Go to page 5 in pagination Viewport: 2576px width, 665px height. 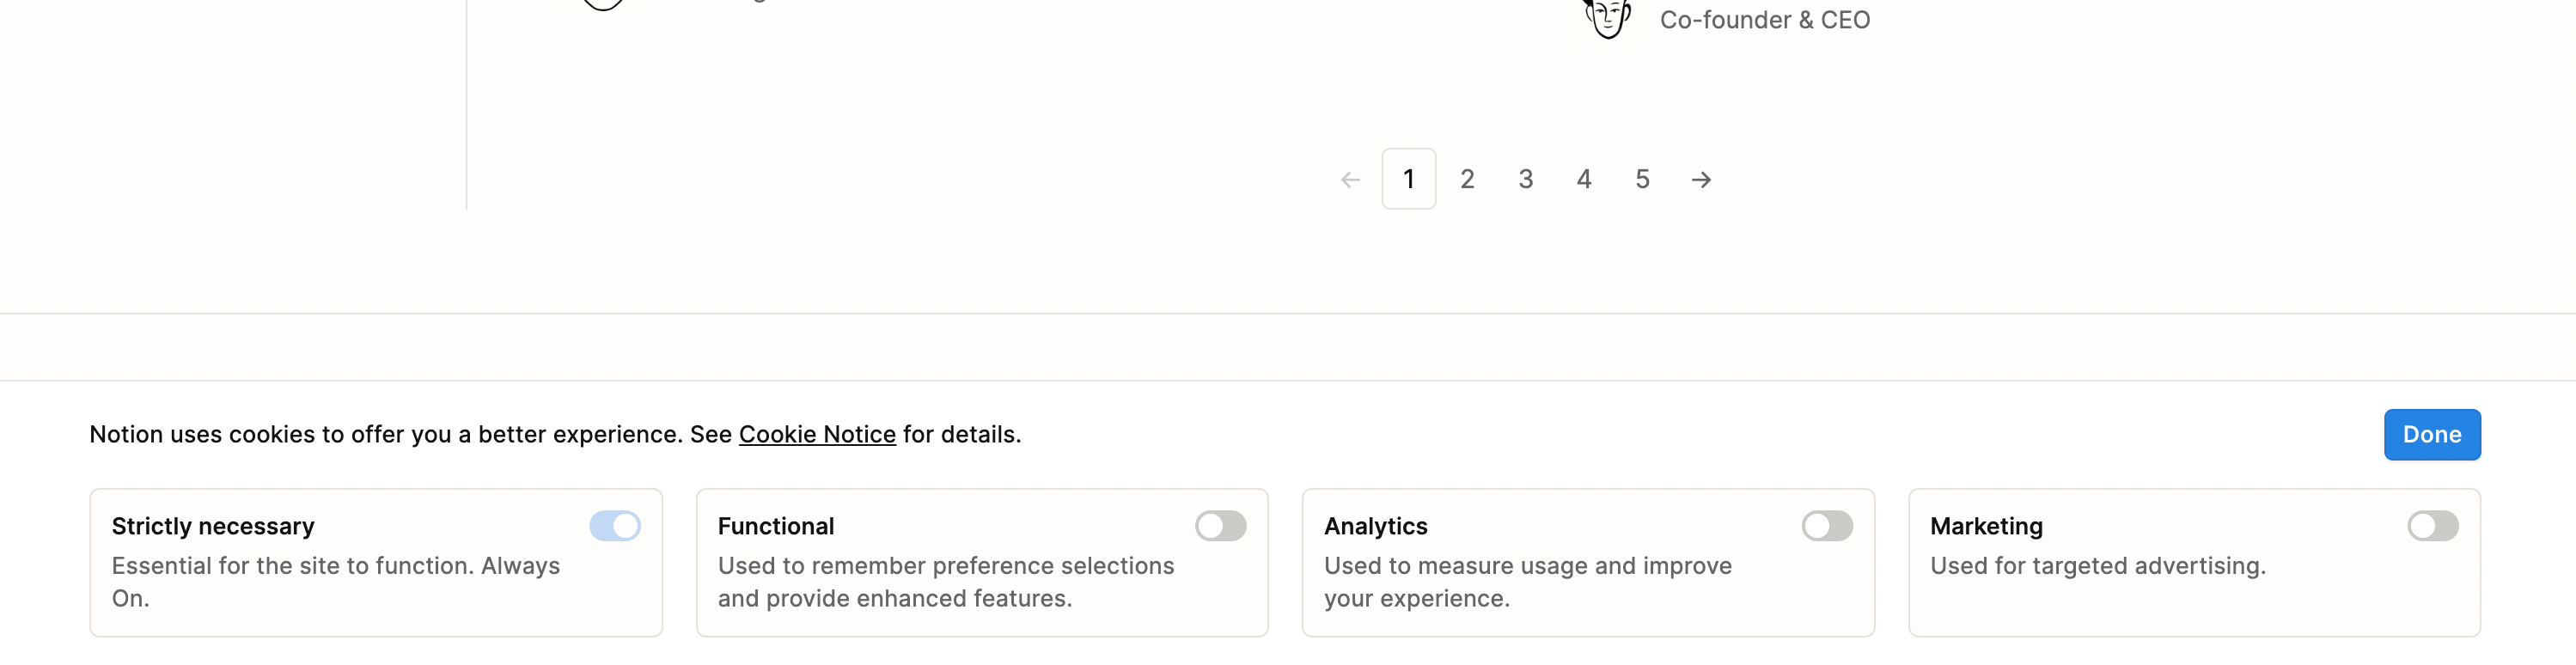click(x=1642, y=179)
